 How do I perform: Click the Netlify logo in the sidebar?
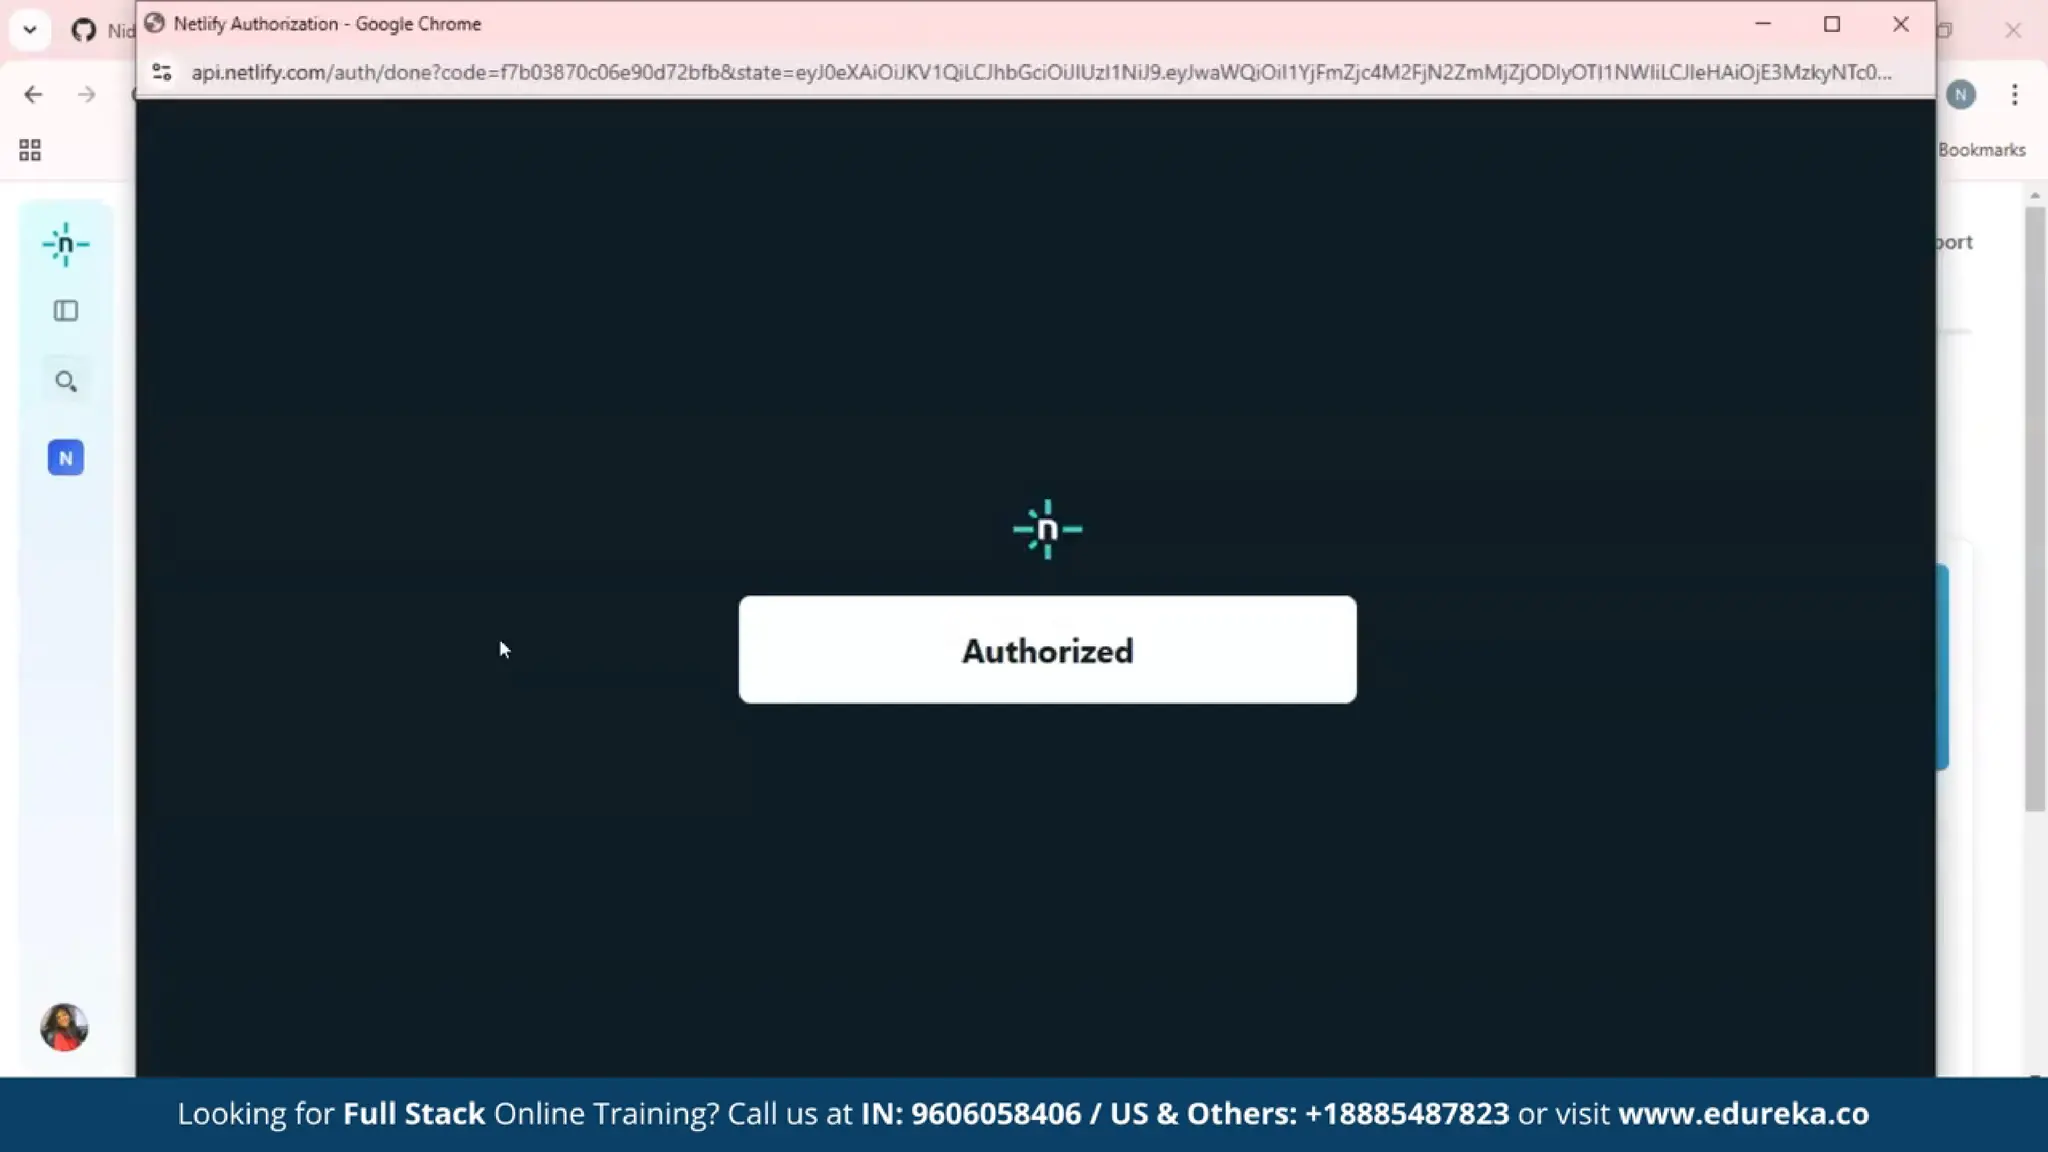(x=66, y=245)
